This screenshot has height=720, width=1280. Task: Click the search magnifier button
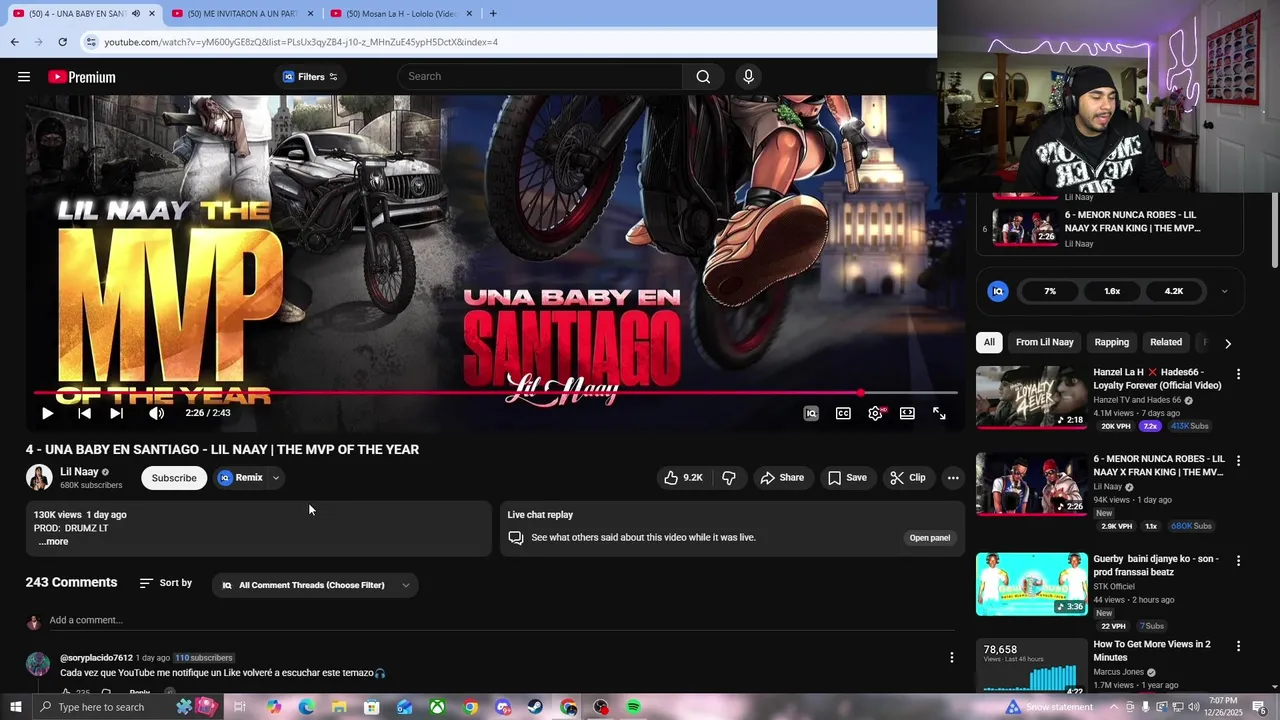[703, 77]
